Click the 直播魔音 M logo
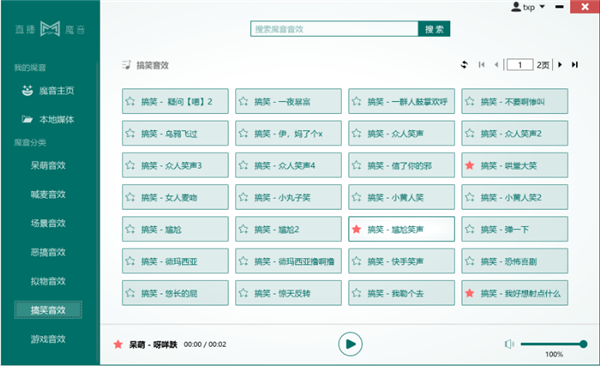This screenshot has height=366, width=600. pos(50,29)
